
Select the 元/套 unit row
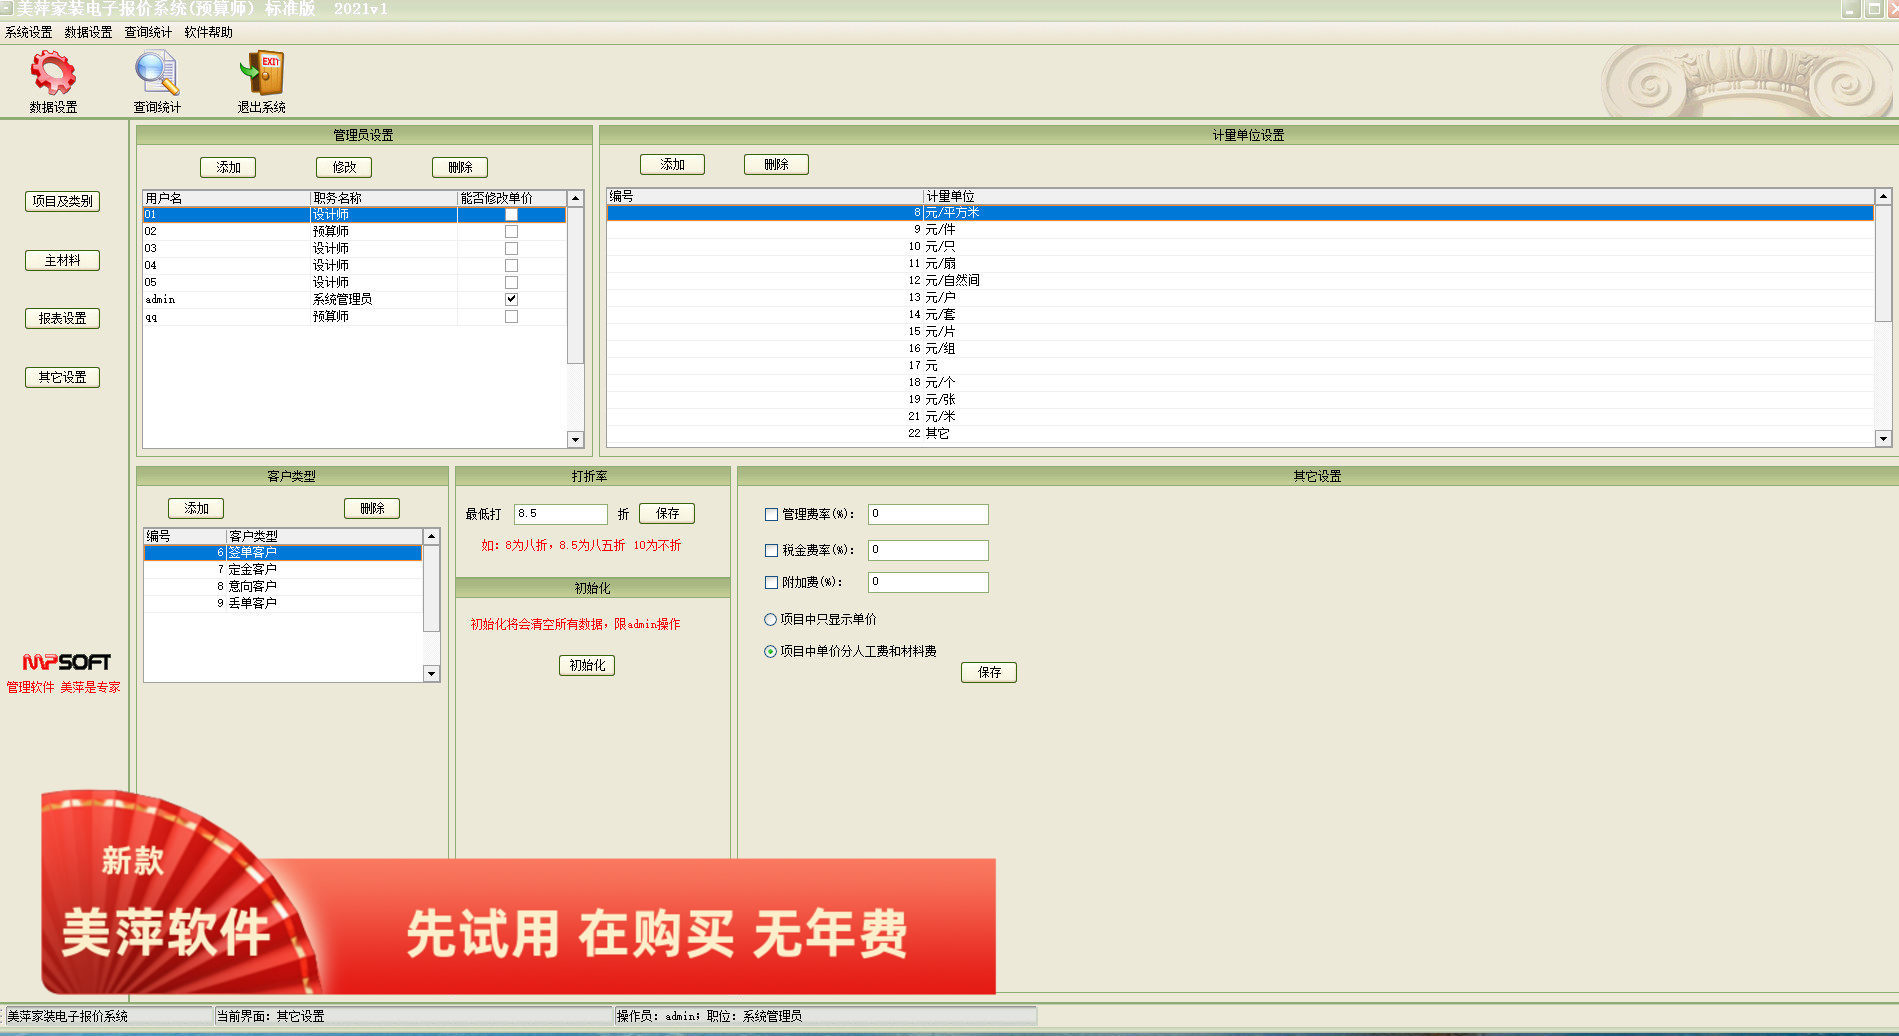click(1240, 314)
